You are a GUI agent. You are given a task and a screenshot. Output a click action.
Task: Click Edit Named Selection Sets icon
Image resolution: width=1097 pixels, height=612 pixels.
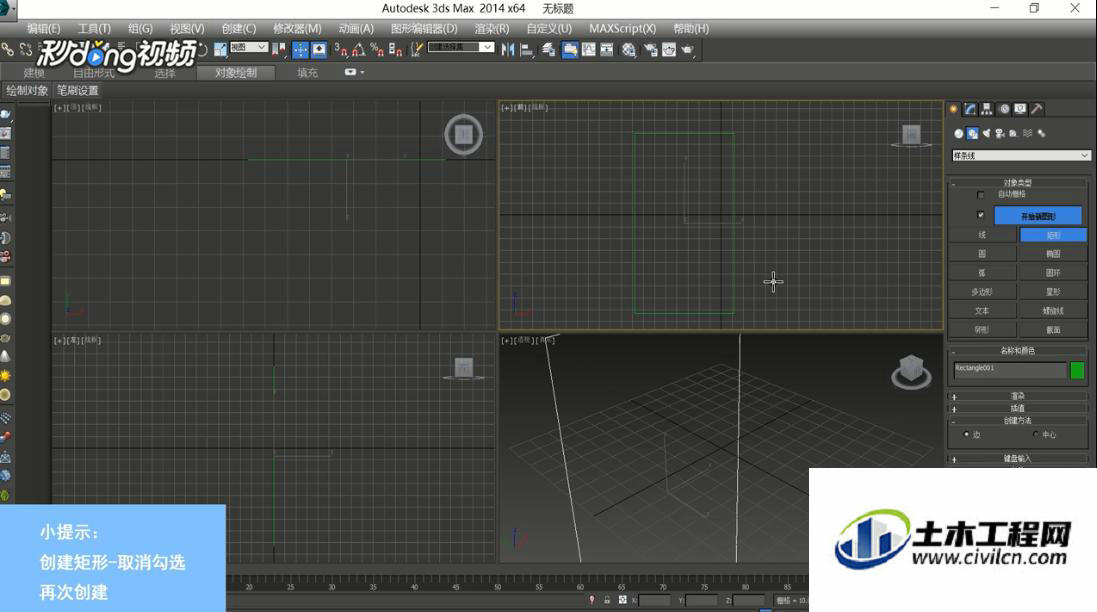417,49
